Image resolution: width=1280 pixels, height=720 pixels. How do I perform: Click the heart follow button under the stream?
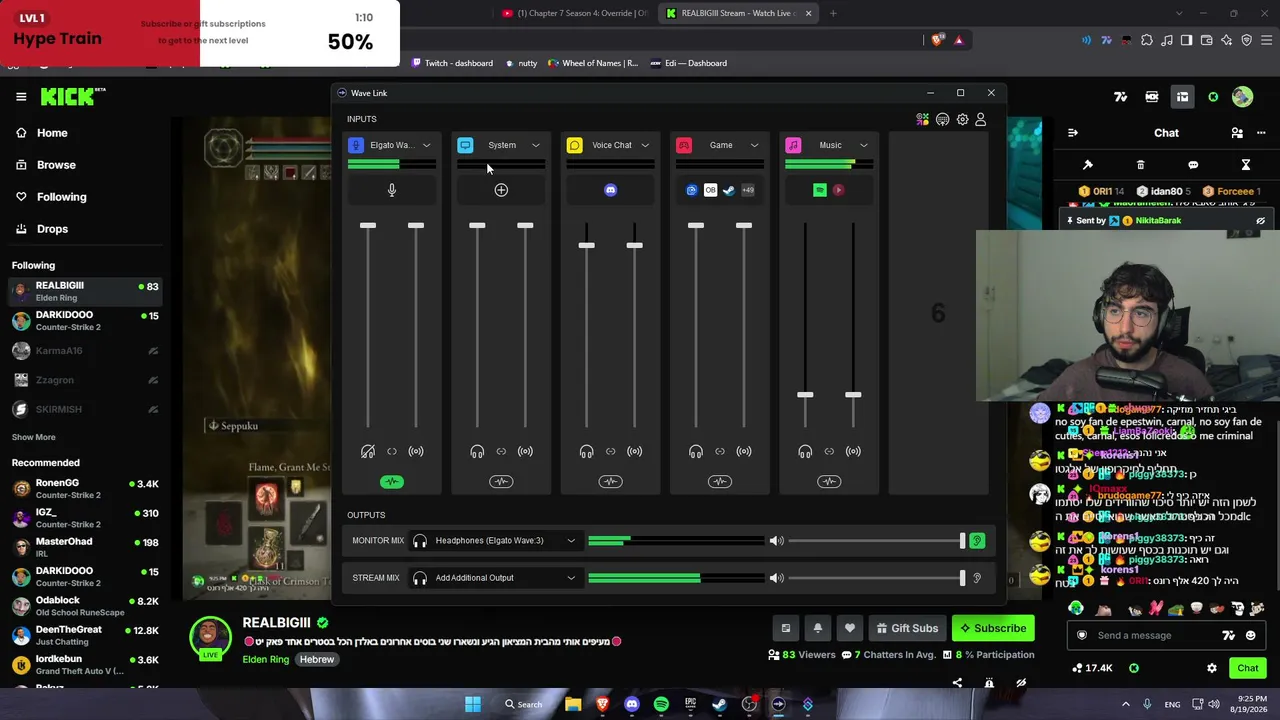pos(850,628)
